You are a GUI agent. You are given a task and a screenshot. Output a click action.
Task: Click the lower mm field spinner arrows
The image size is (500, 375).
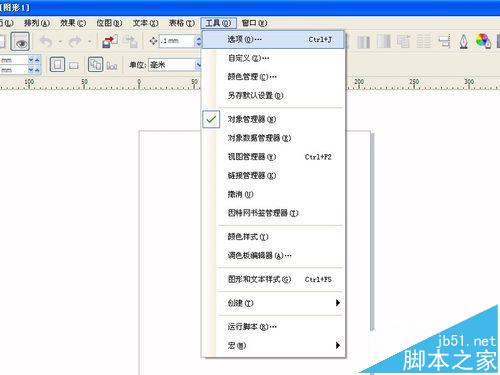[34, 70]
